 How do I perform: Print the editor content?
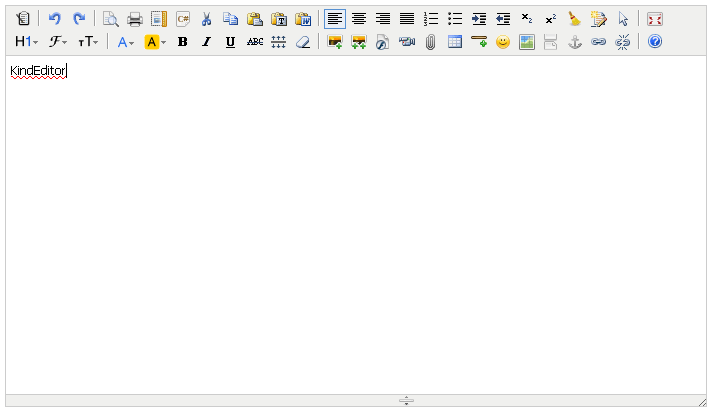pos(135,19)
